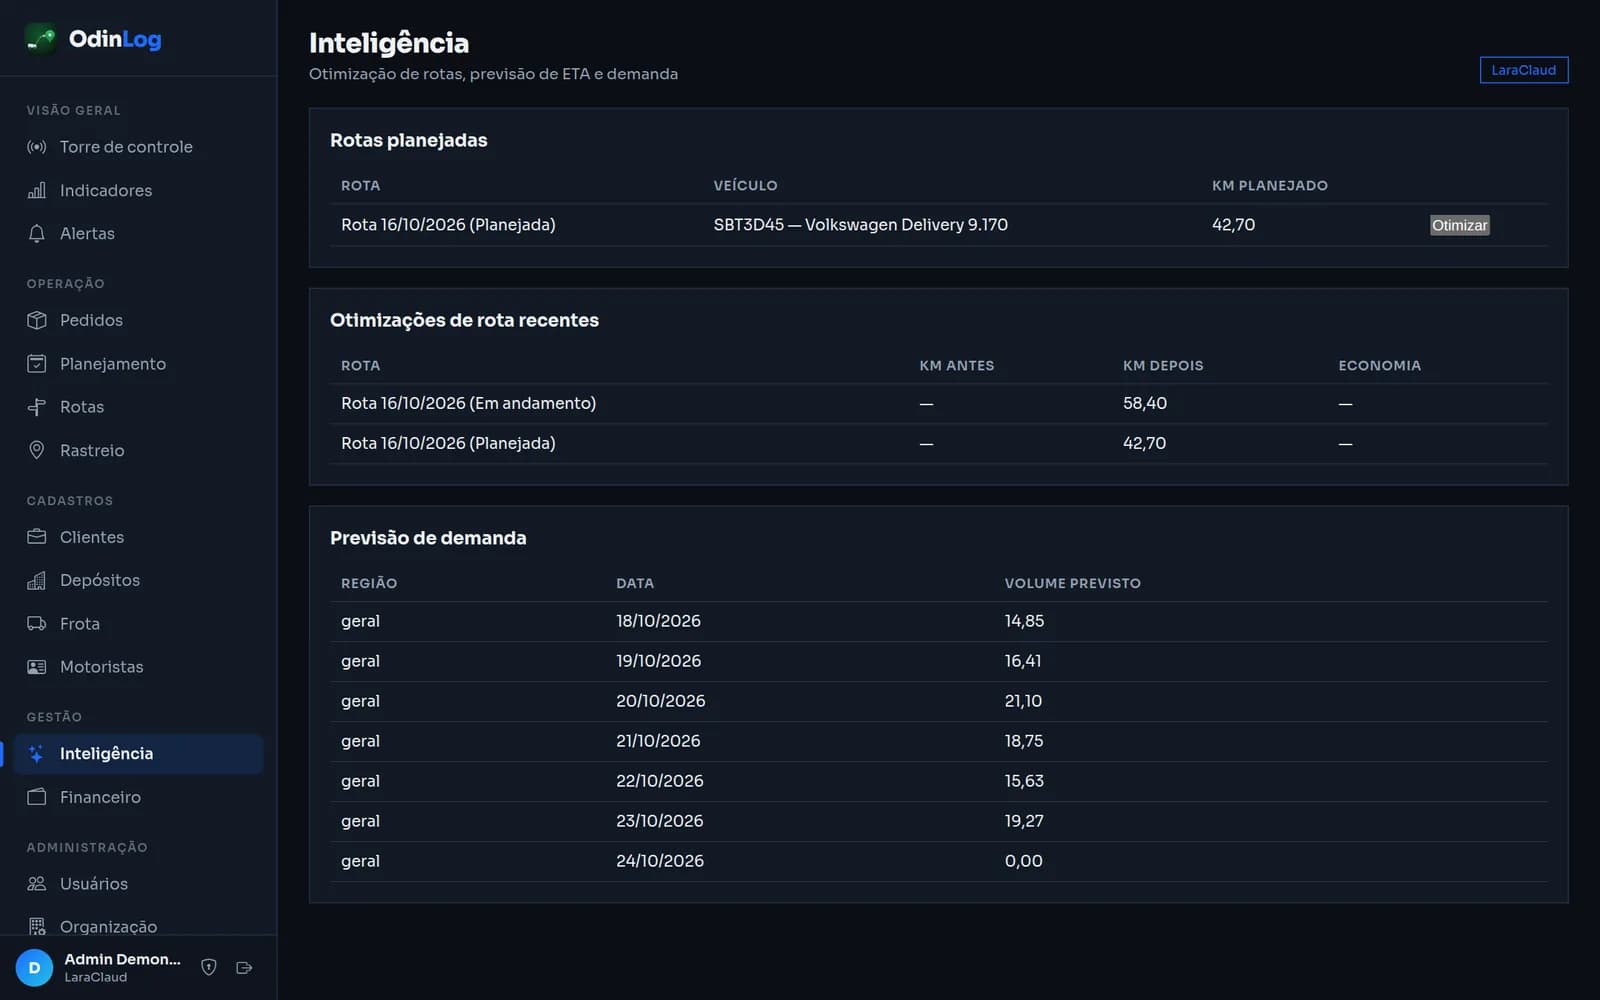The height and width of the screenshot is (1000, 1600).
Task: Click the Organização building icon
Action: point(37,926)
